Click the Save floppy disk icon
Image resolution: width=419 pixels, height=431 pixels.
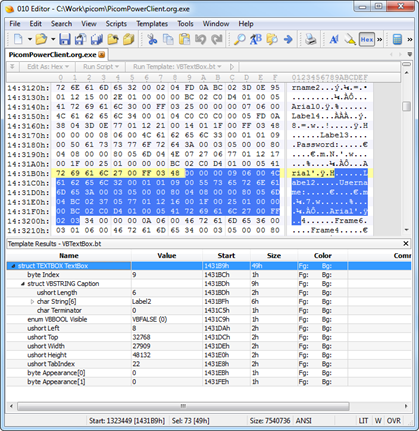pos(65,39)
